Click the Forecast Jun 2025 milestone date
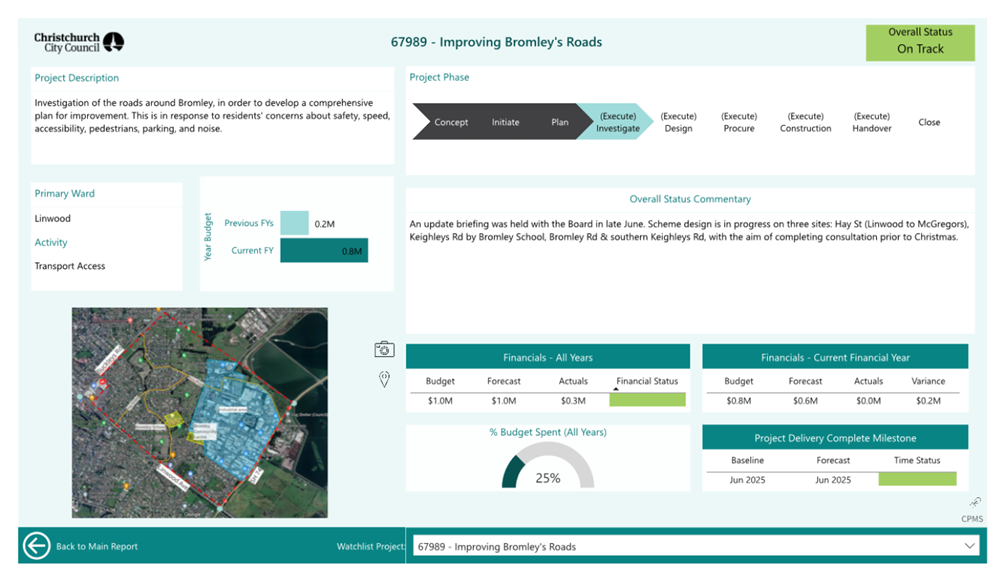The width and height of the screenshot is (1004, 581). [x=833, y=480]
